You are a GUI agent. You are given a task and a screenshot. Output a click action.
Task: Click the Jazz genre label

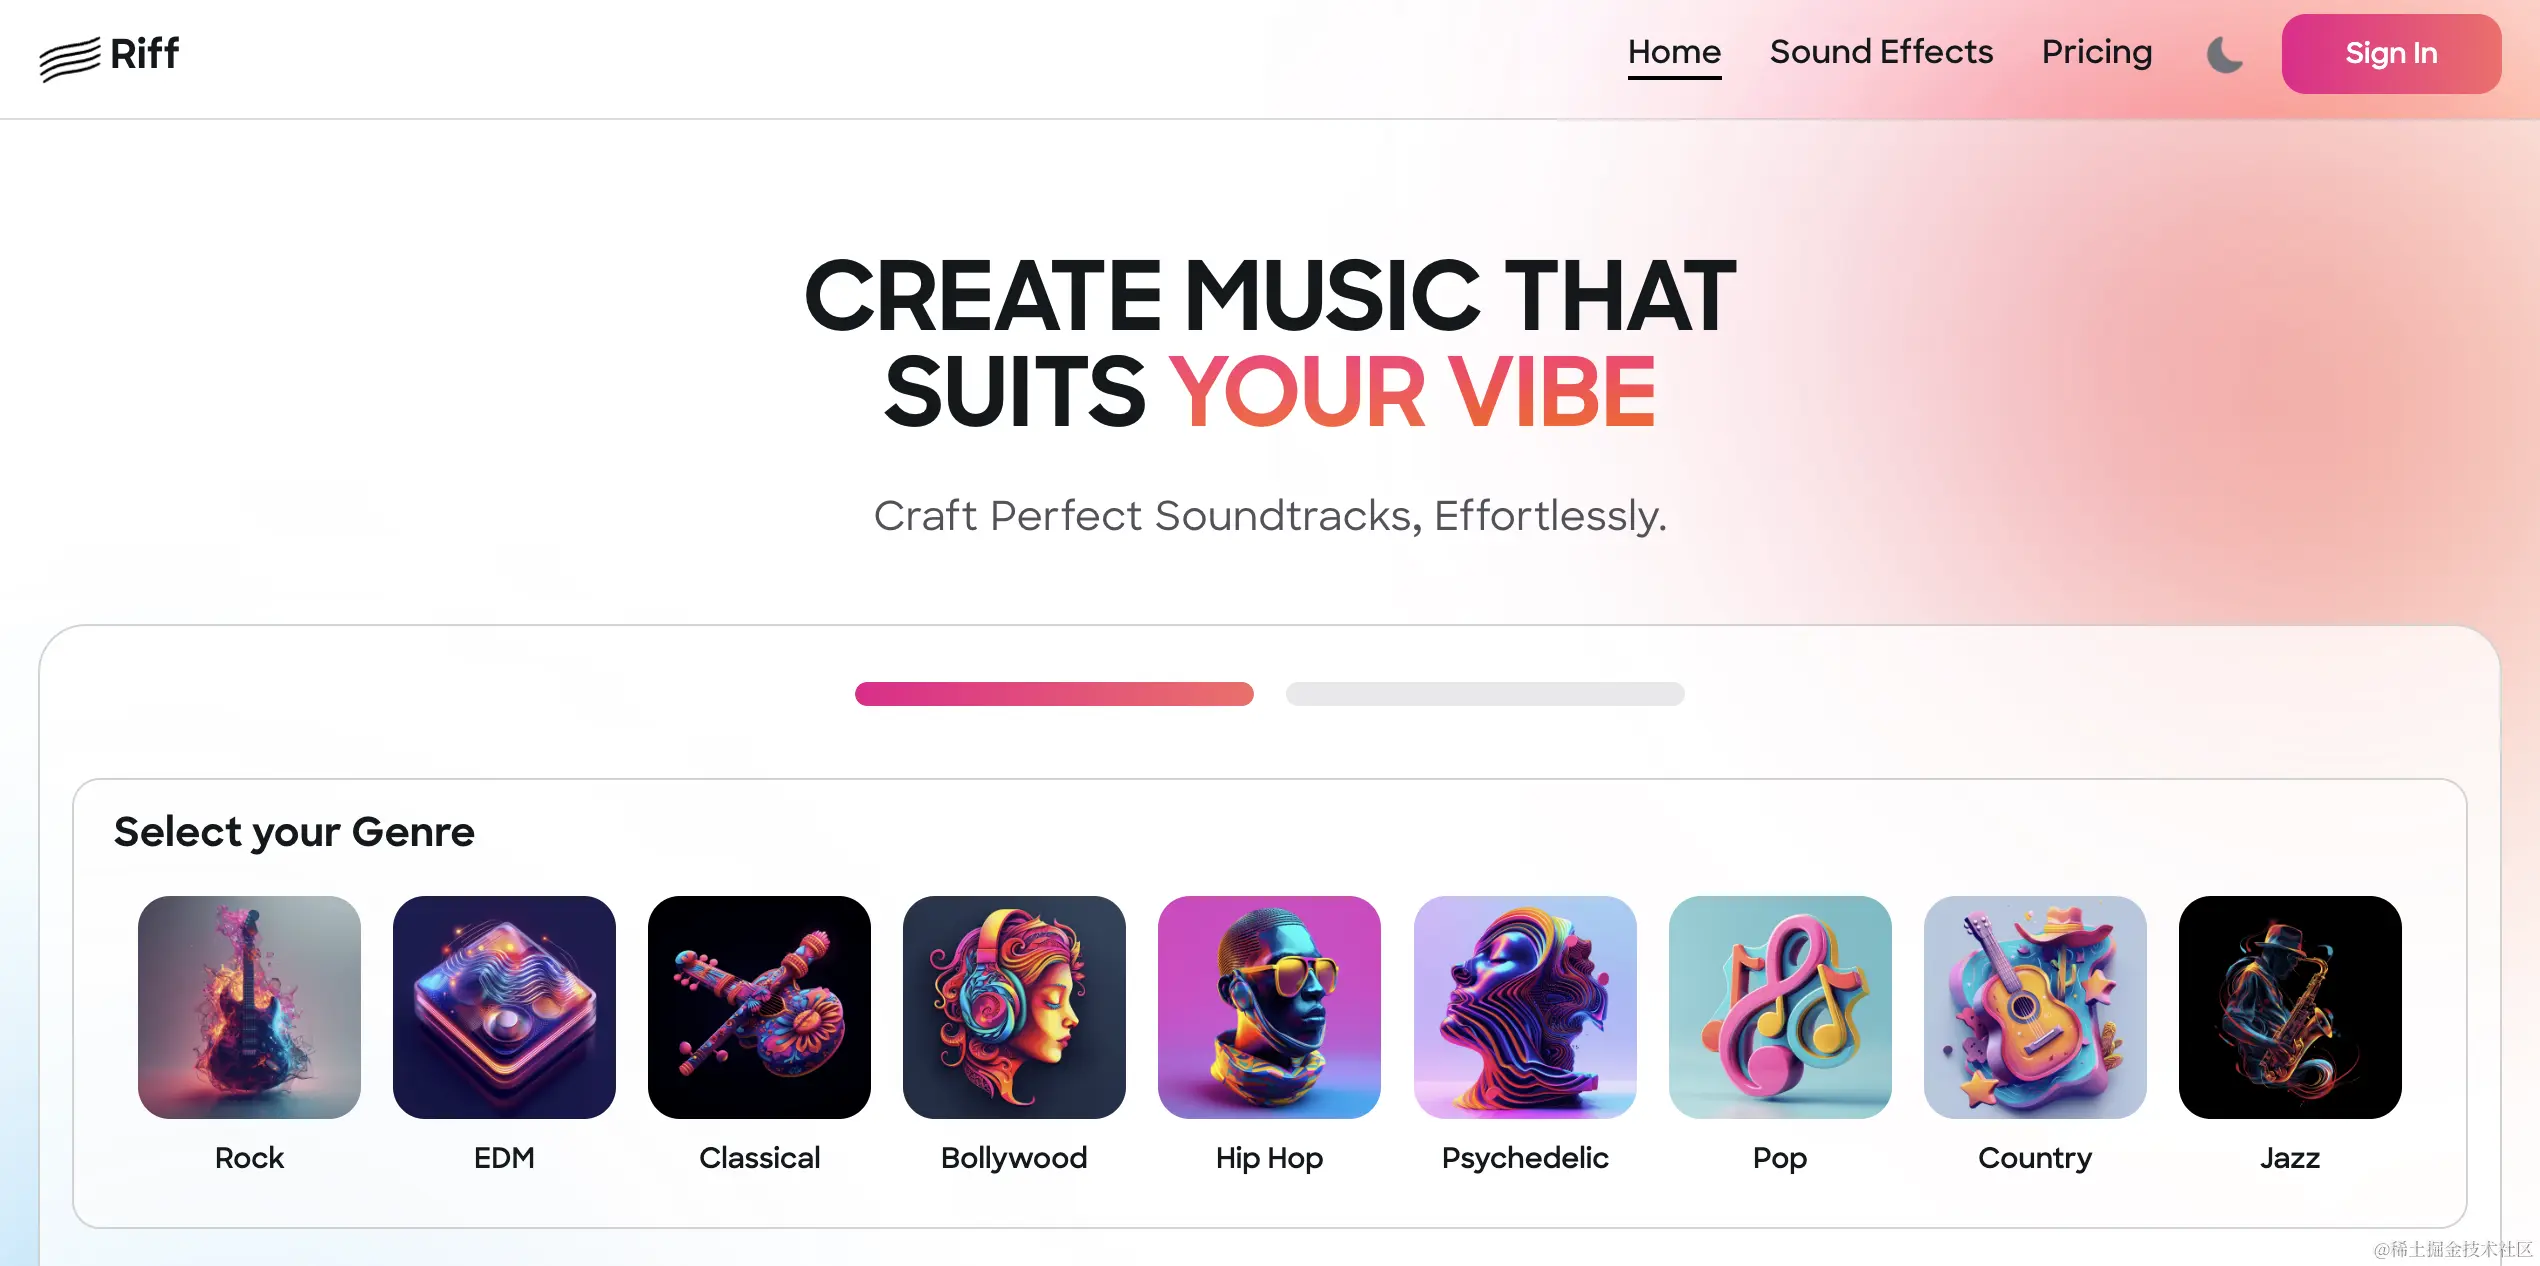2290,1157
